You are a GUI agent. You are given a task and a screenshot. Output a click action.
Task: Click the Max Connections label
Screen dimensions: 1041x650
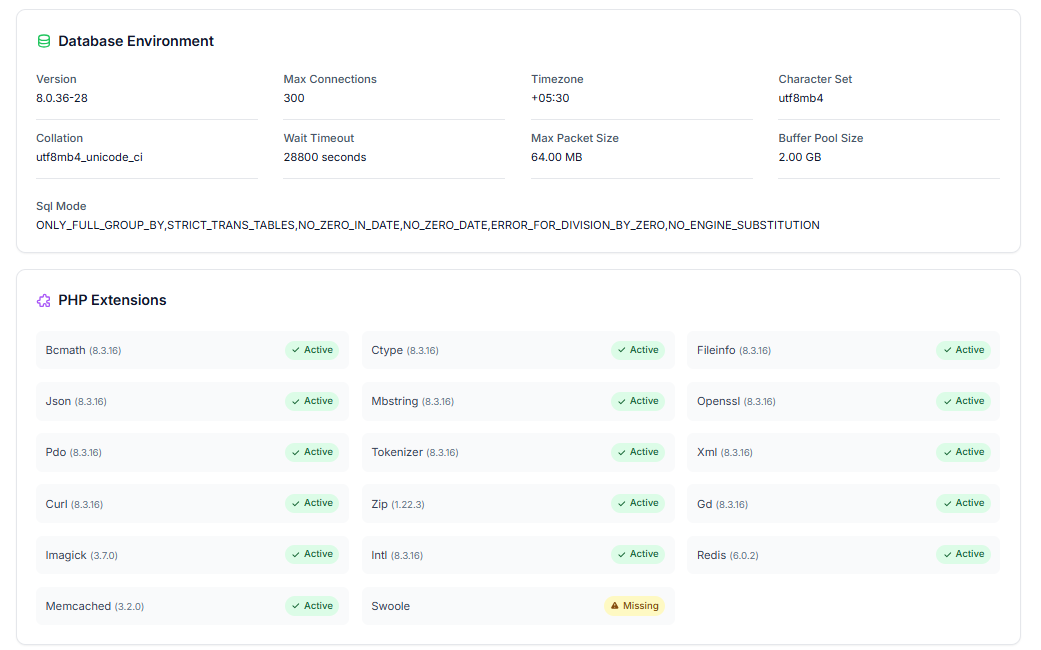(x=330, y=79)
